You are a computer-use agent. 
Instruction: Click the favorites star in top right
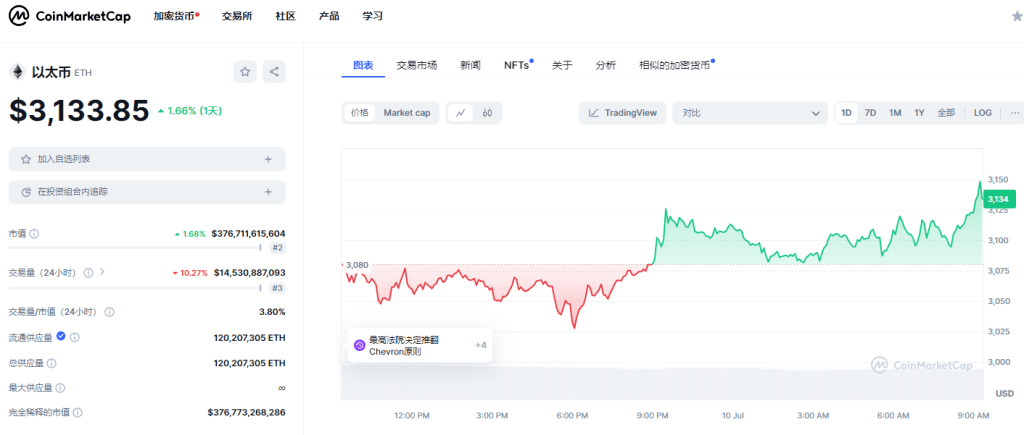click(x=1016, y=16)
